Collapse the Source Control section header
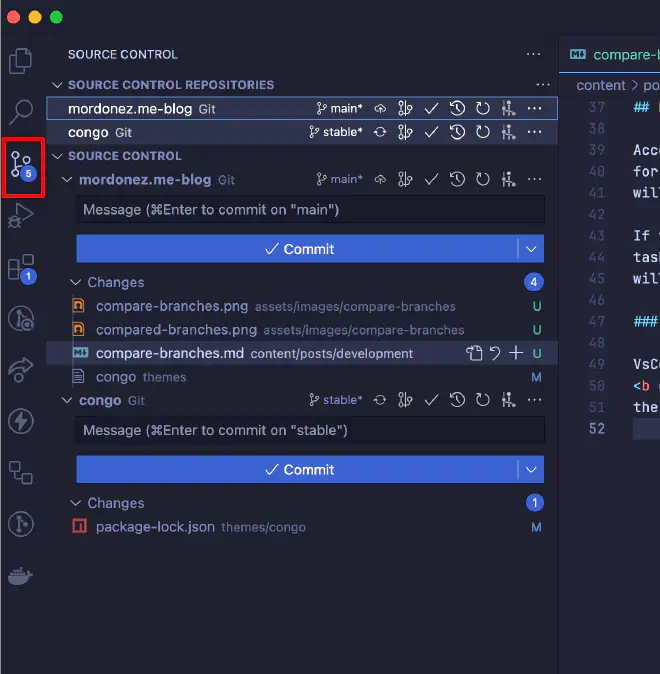 [57, 156]
